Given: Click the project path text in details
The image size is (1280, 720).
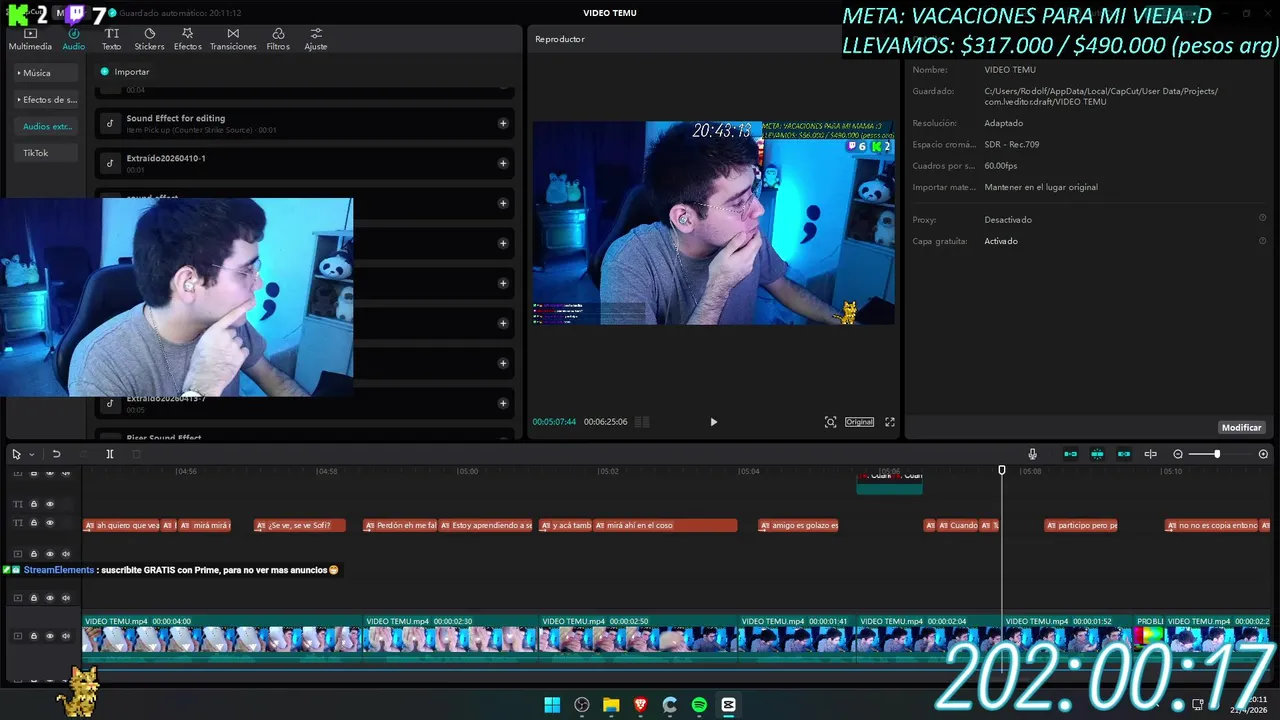Looking at the screenshot, I should (1101, 96).
